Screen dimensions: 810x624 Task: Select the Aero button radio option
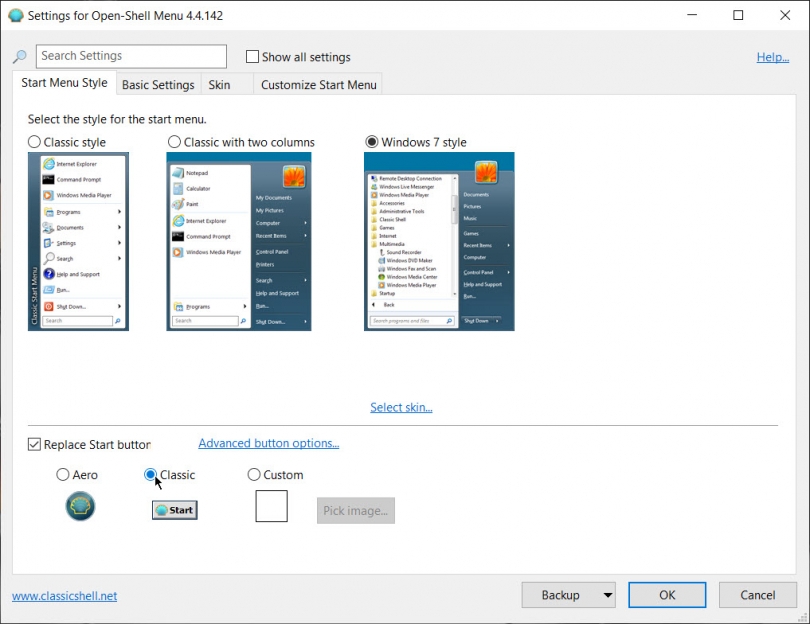[x=63, y=475]
